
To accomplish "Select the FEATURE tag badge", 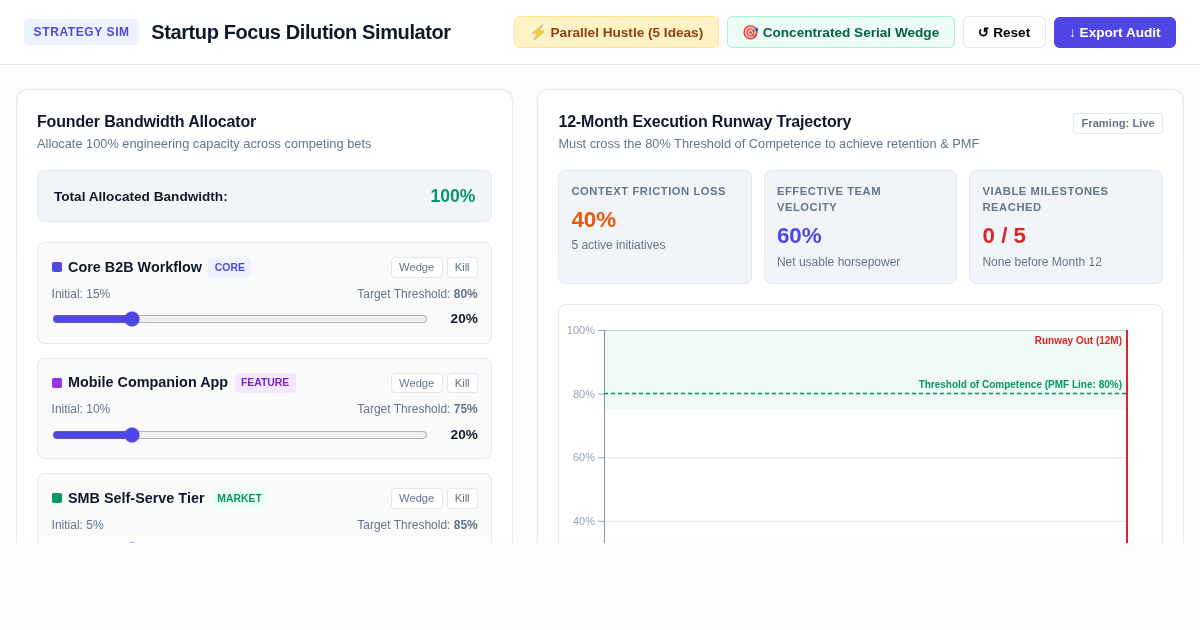I will point(265,383).
